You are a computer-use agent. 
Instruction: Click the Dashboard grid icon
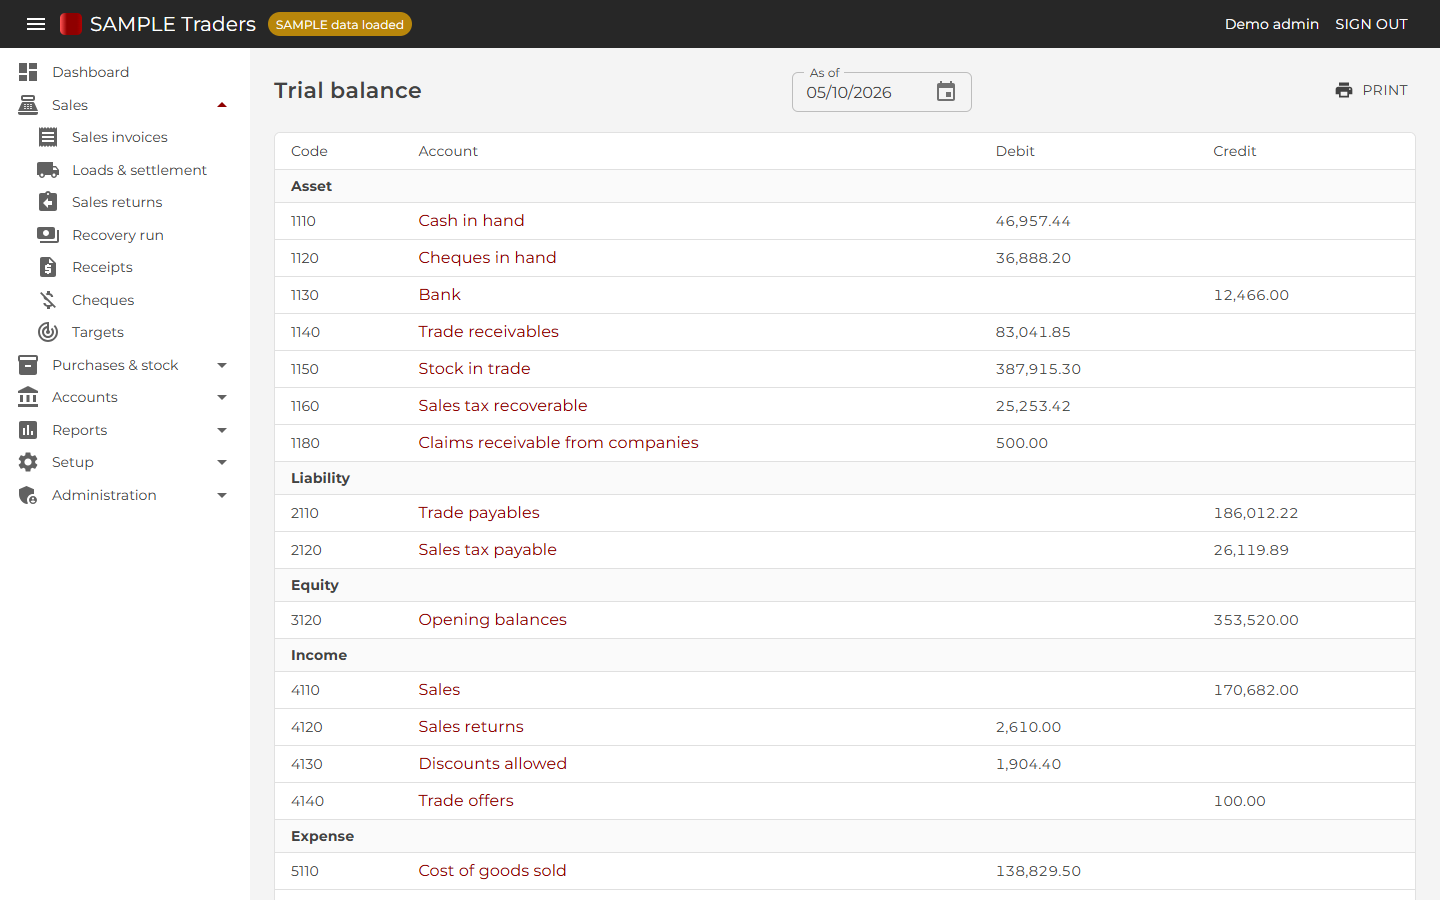pos(28,72)
